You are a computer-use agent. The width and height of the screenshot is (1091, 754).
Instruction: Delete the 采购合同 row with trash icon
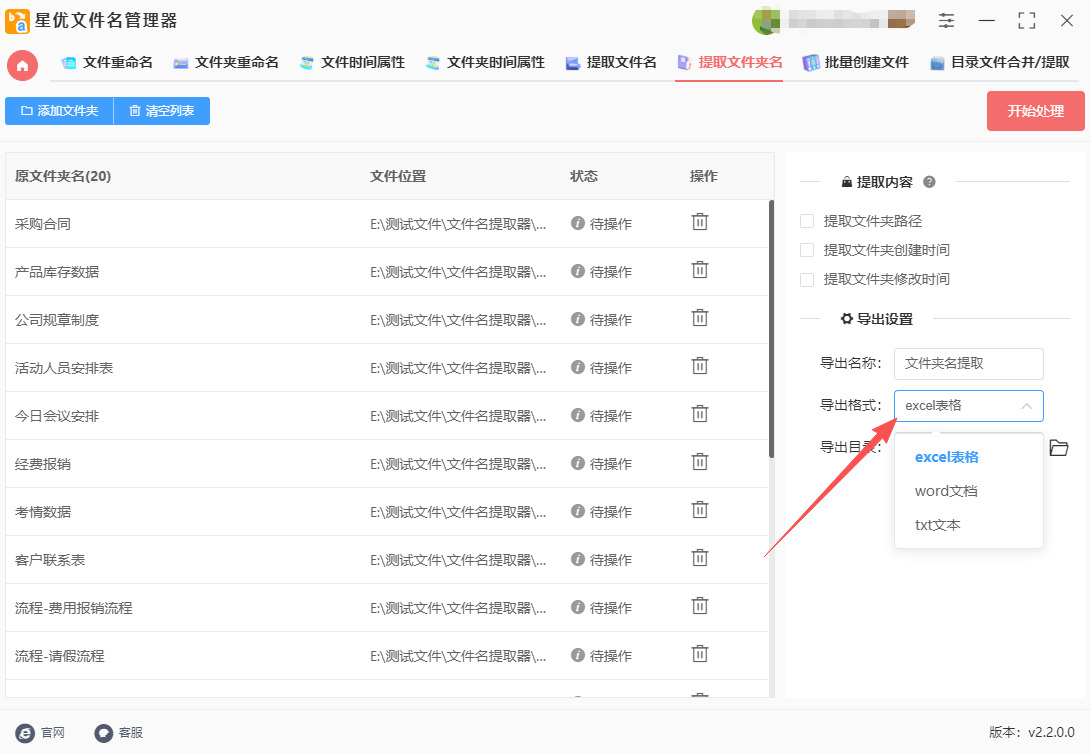click(700, 222)
